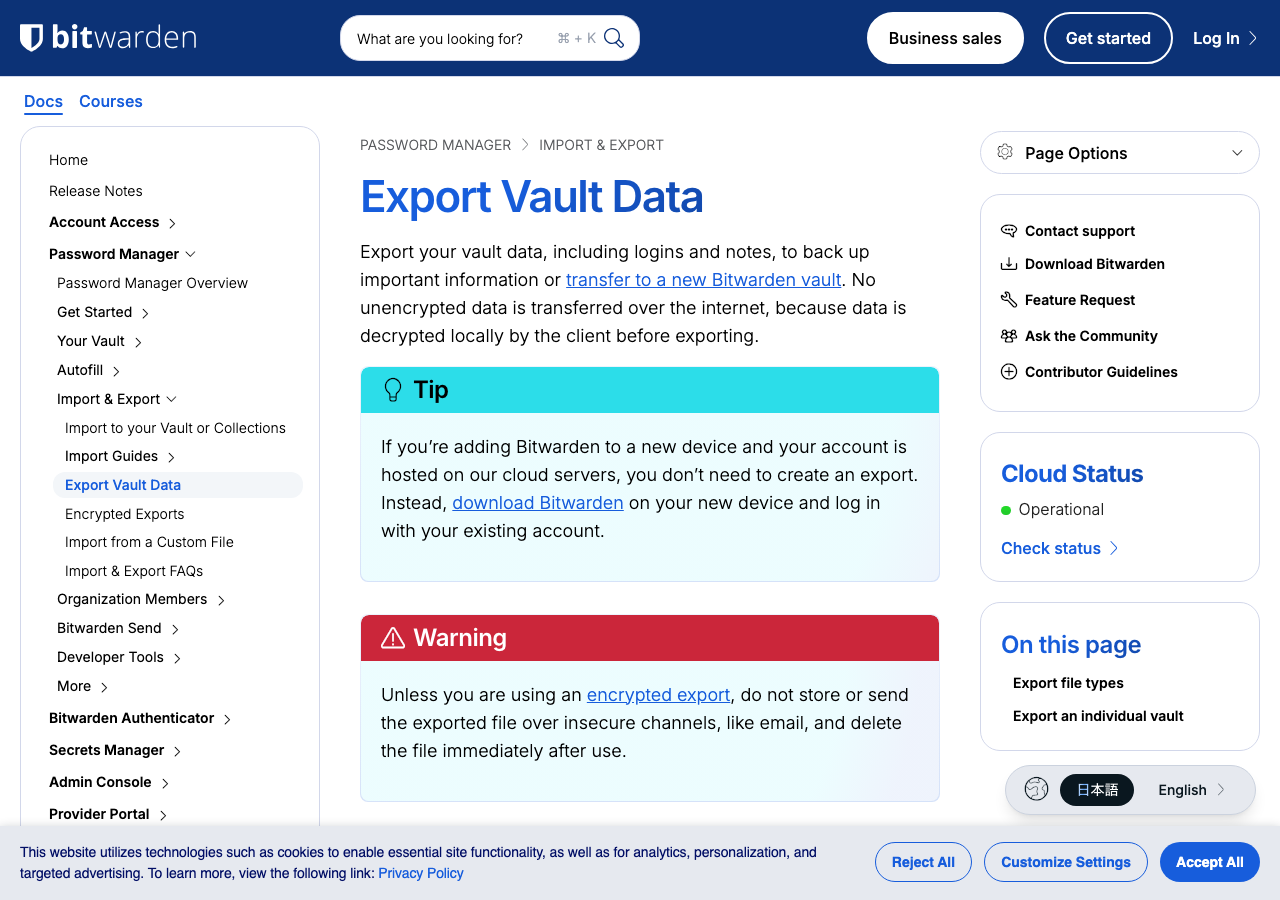Click the Bitwarden shield logo

pos(32,38)
